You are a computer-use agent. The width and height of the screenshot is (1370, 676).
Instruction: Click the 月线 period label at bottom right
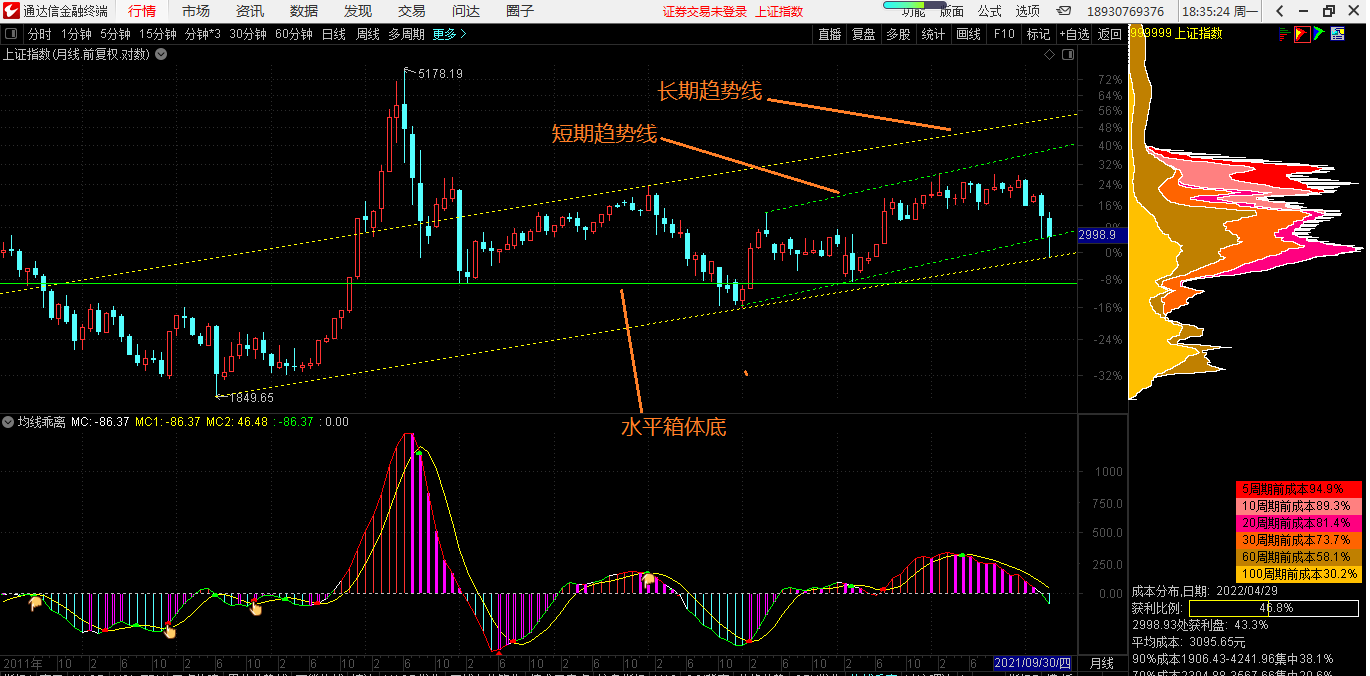1101,663
